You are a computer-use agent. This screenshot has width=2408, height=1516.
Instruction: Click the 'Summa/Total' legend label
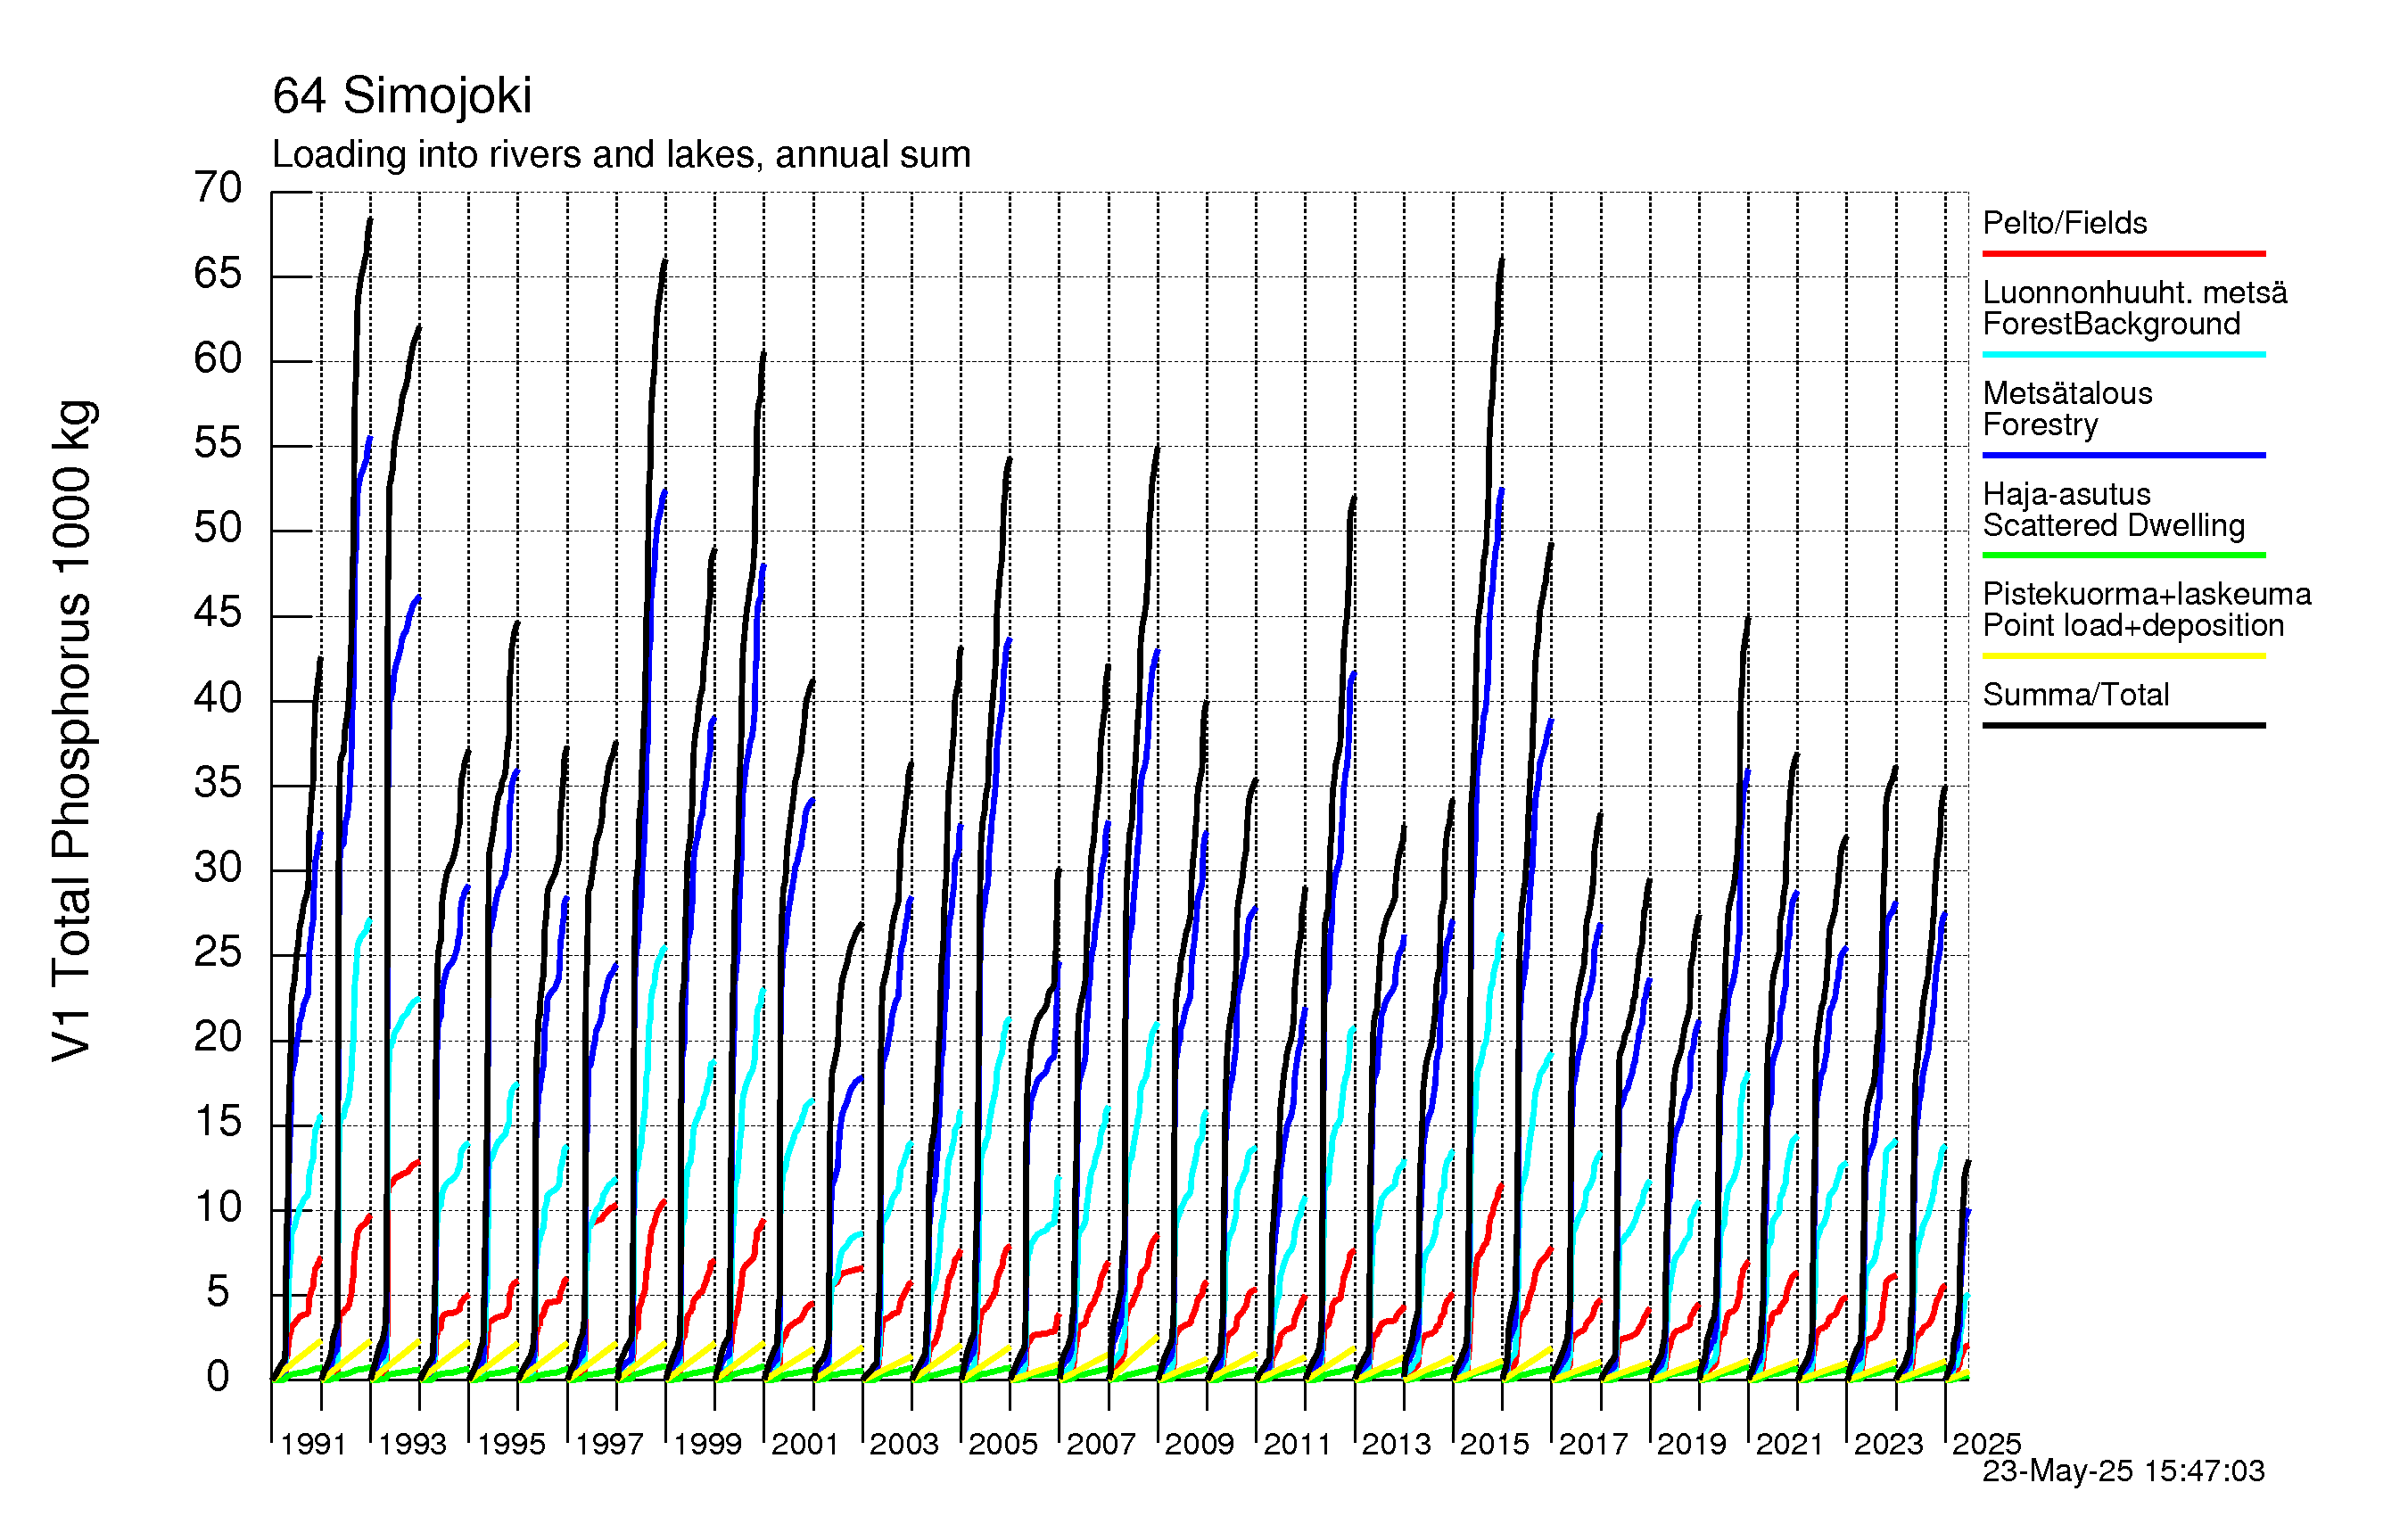click(2076, 695)
